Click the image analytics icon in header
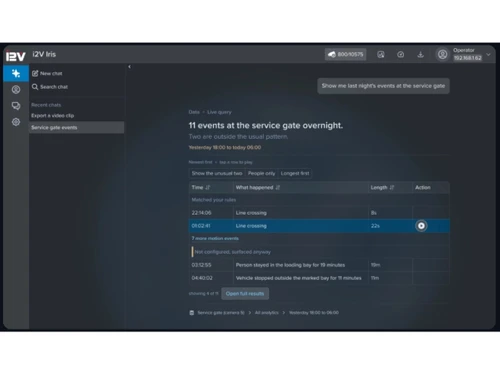 coord(381,54)
